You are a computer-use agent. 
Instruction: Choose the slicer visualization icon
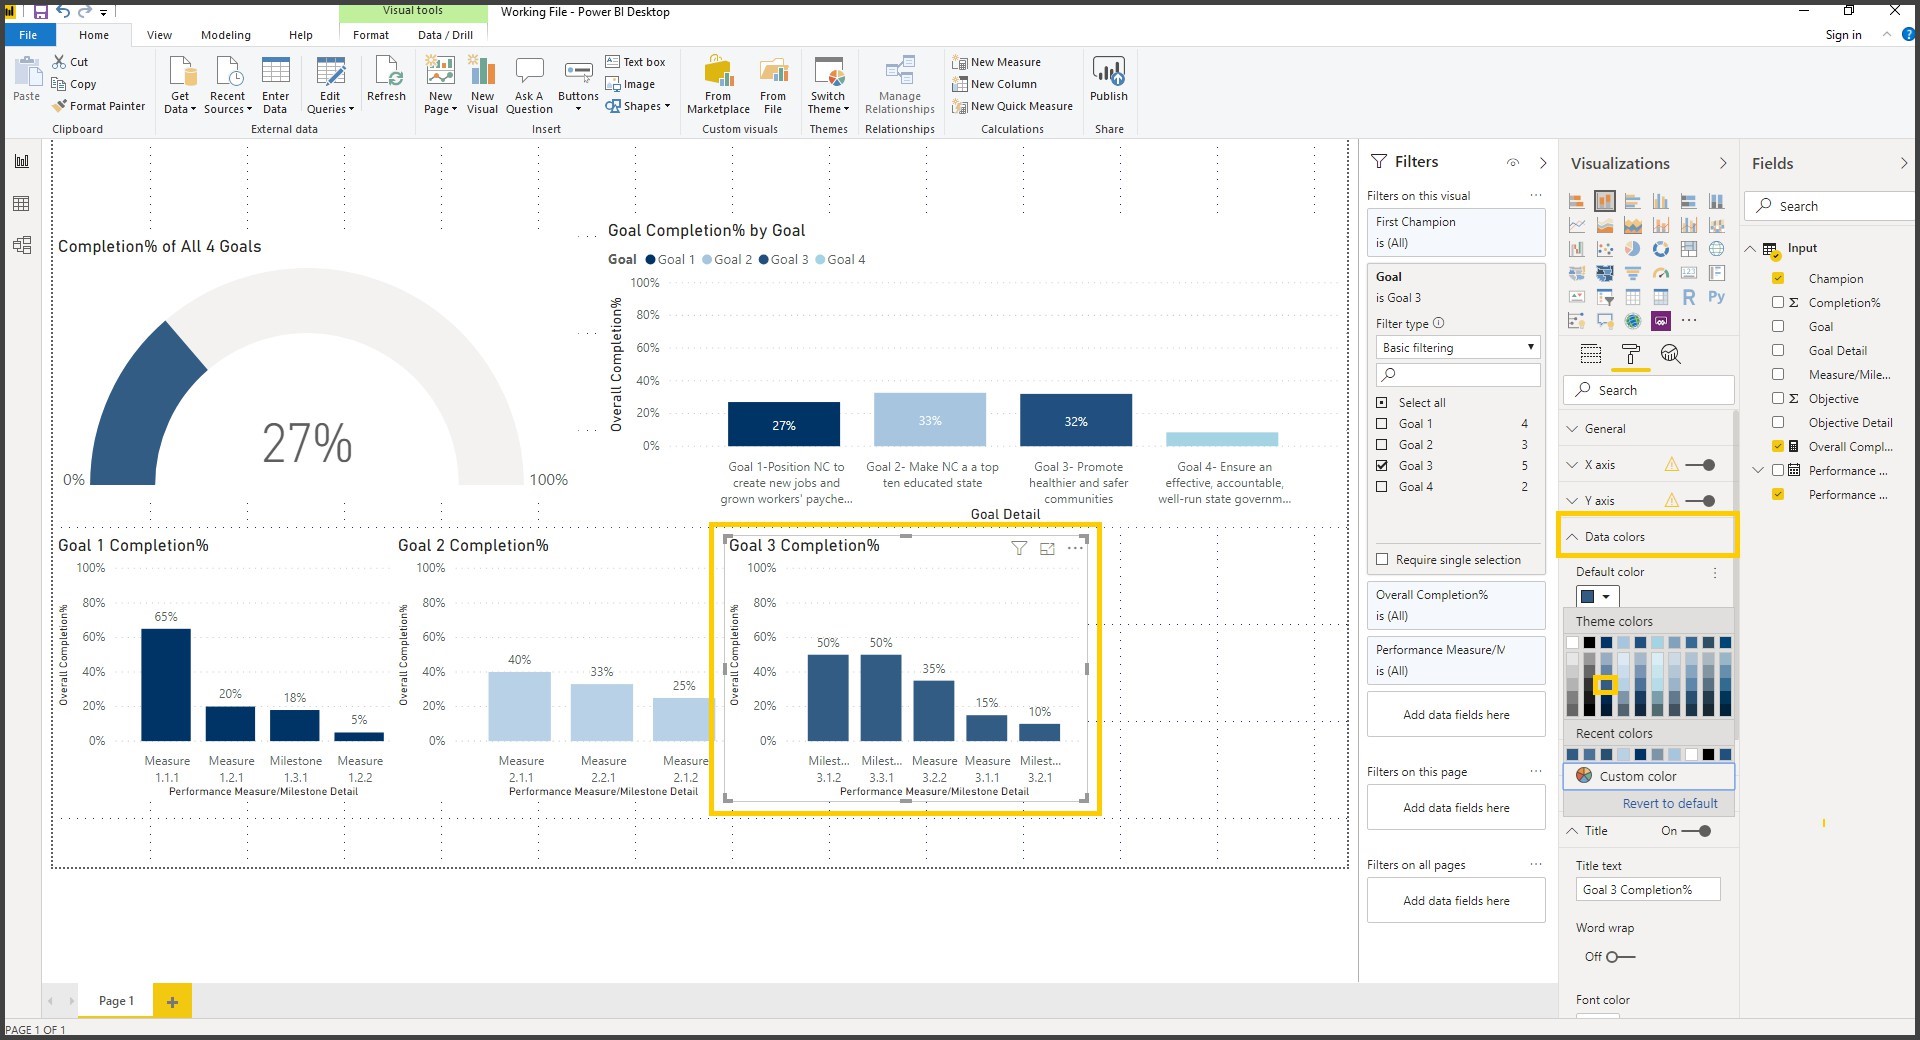point(1605,296)
